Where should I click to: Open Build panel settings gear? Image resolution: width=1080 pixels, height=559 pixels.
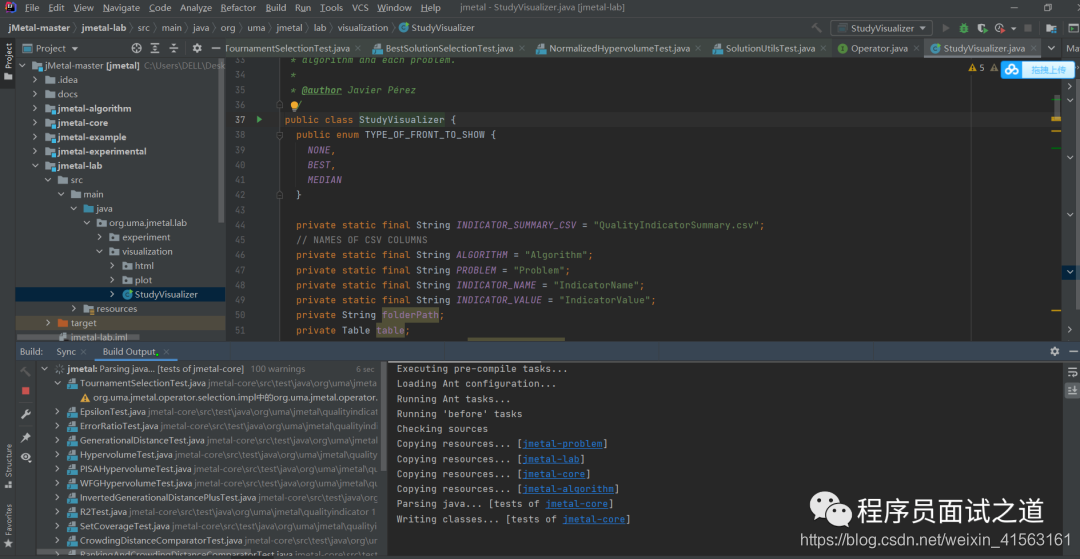tap(1055, 351)
